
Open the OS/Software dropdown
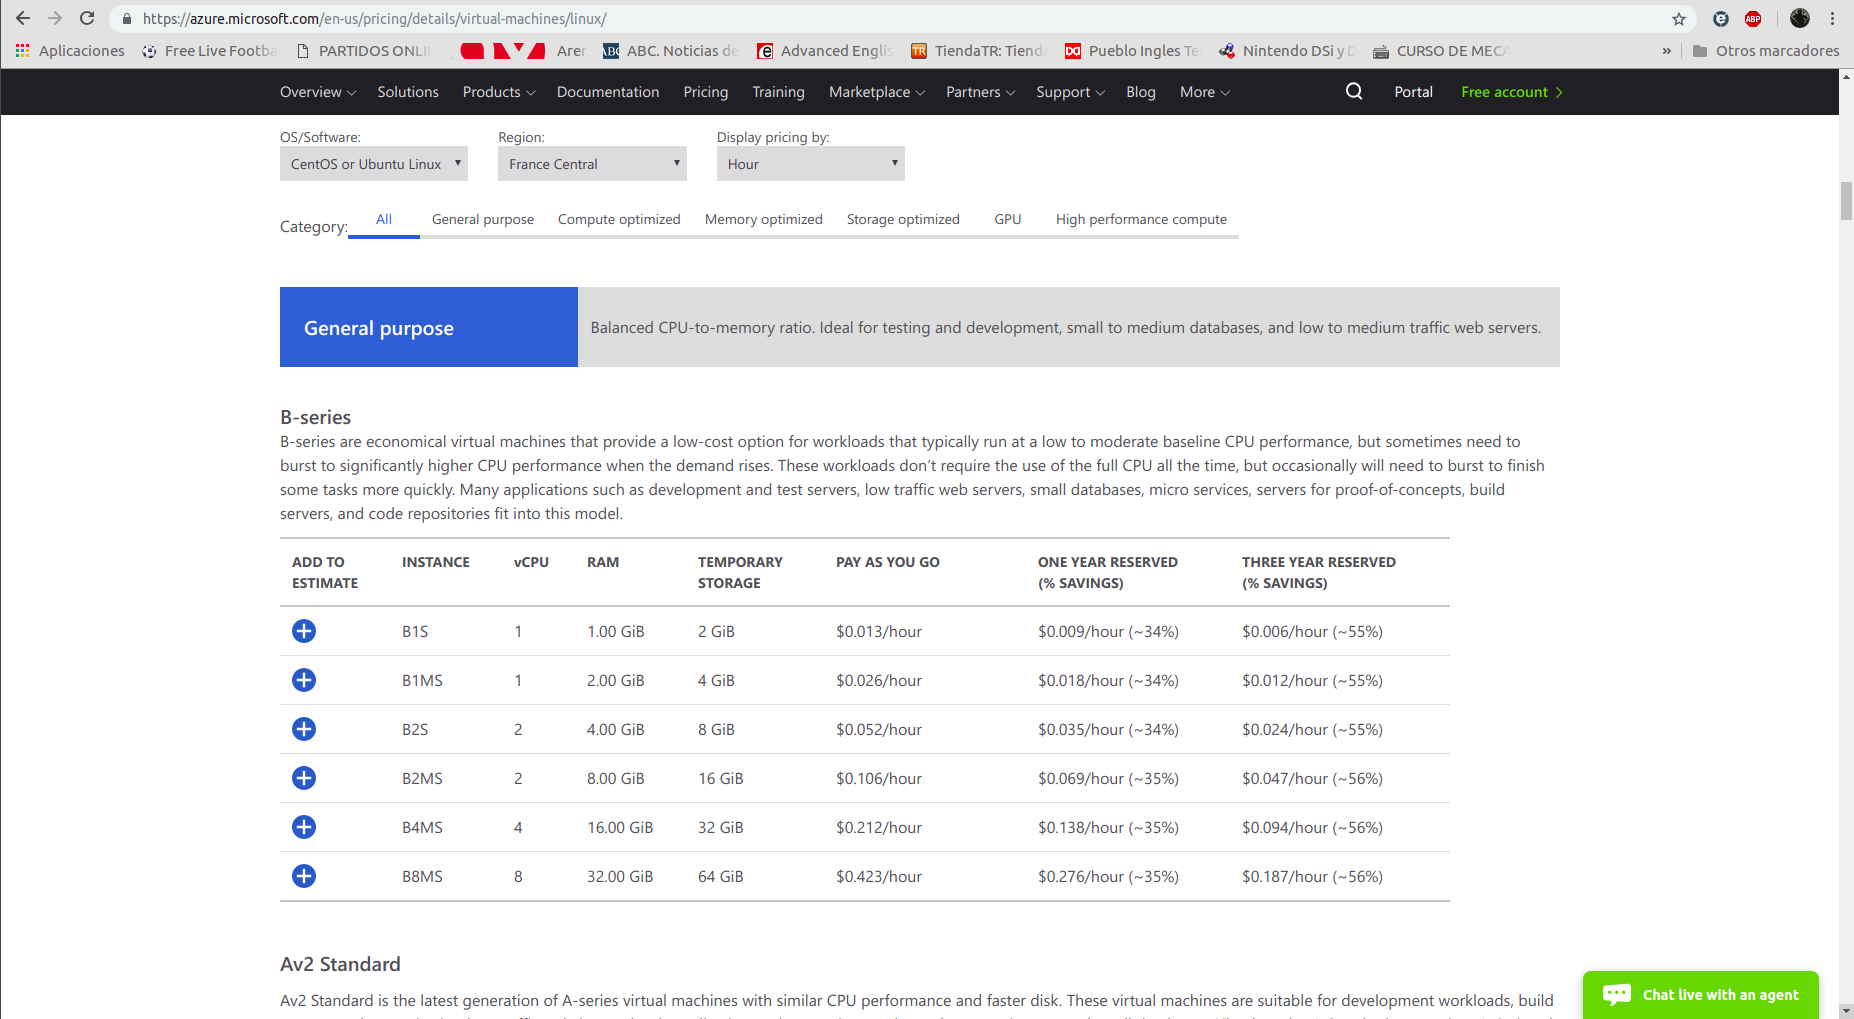click(374, 164)
